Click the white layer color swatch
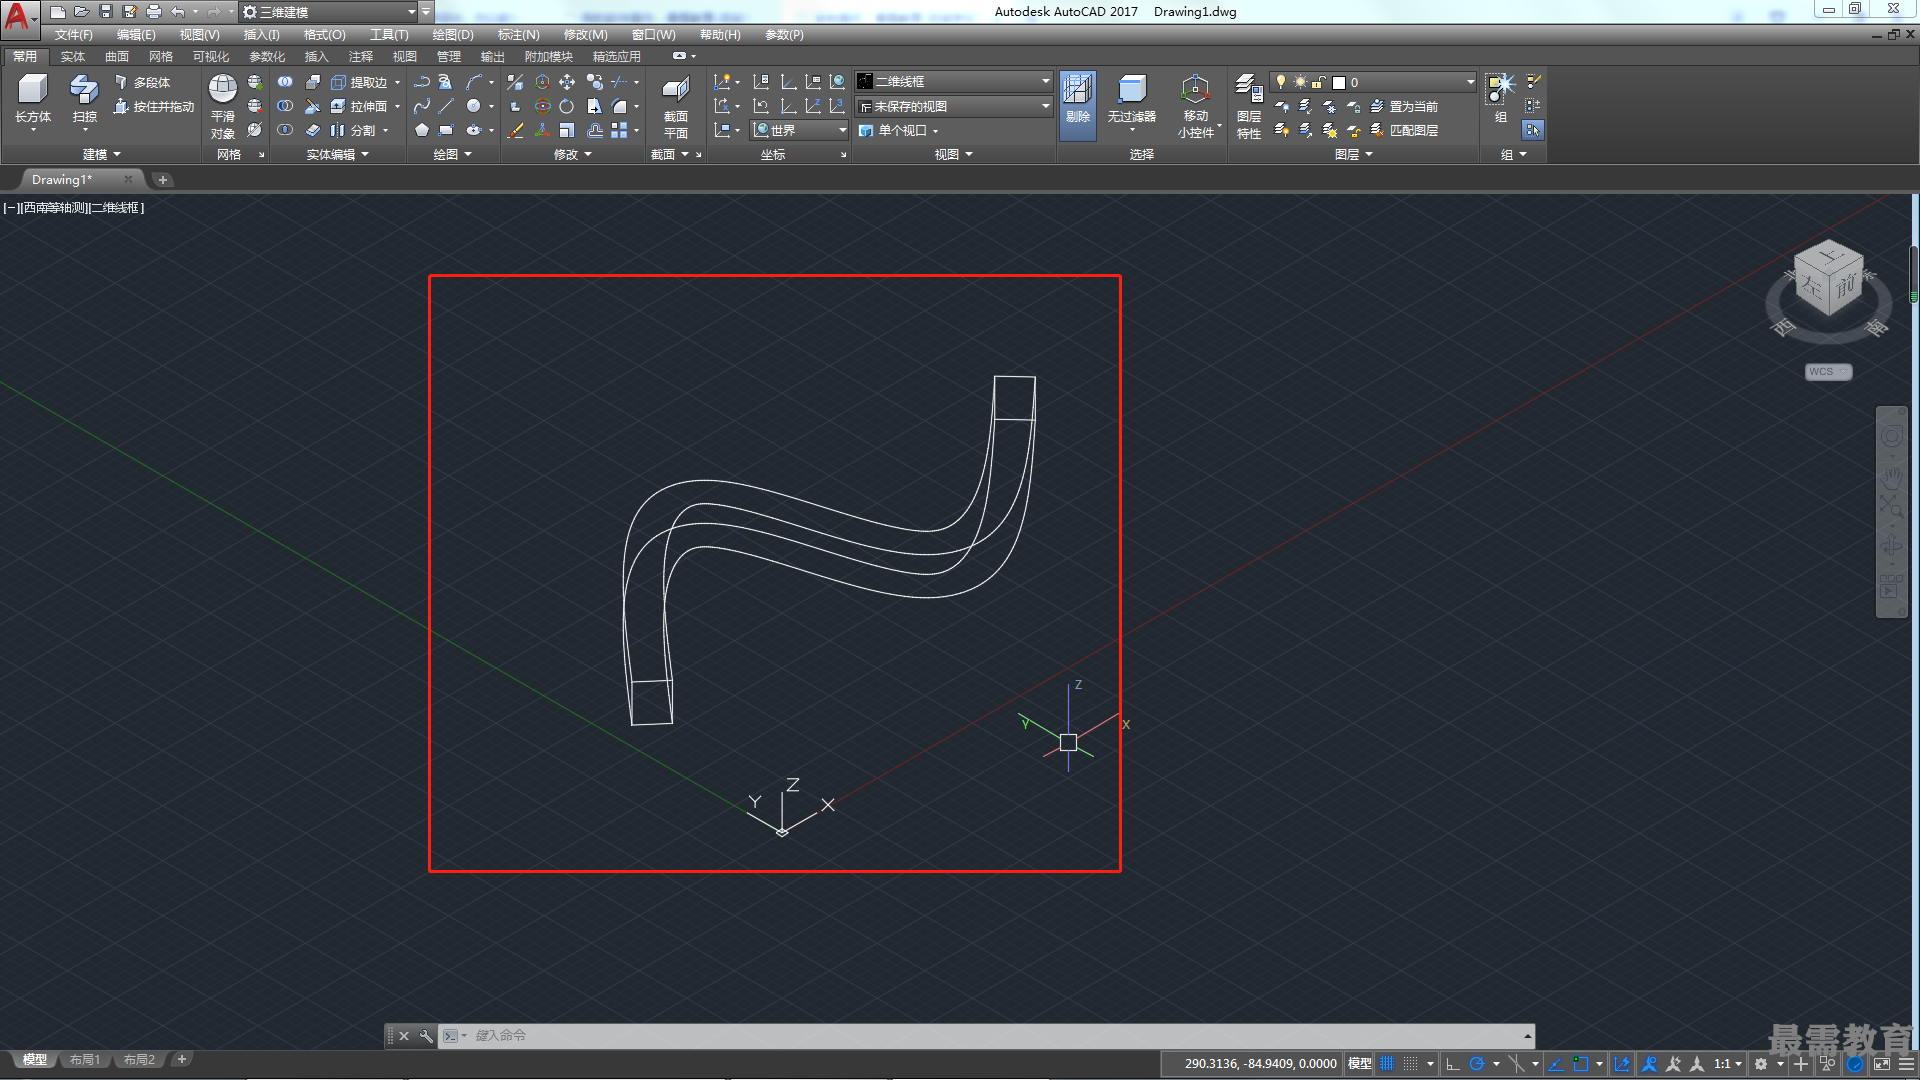This screenshot has width=1920, height=1080. (1339, 82)
